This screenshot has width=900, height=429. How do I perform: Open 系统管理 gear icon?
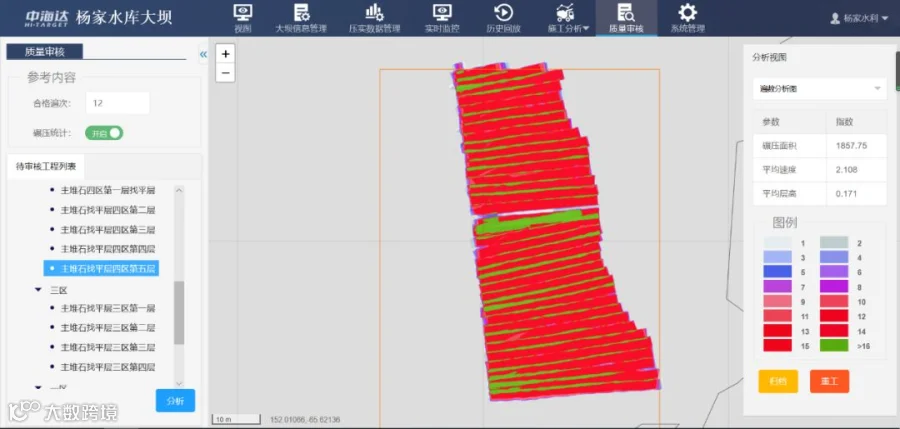tap(687, 12)
